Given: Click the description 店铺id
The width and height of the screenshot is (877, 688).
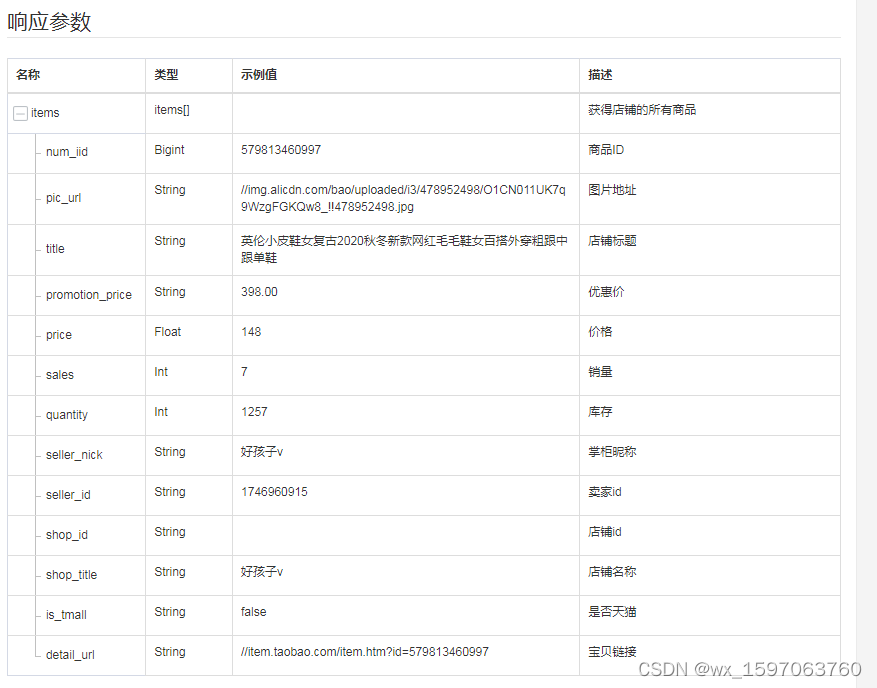Looking at the screenshot, I should click(605, 532).
